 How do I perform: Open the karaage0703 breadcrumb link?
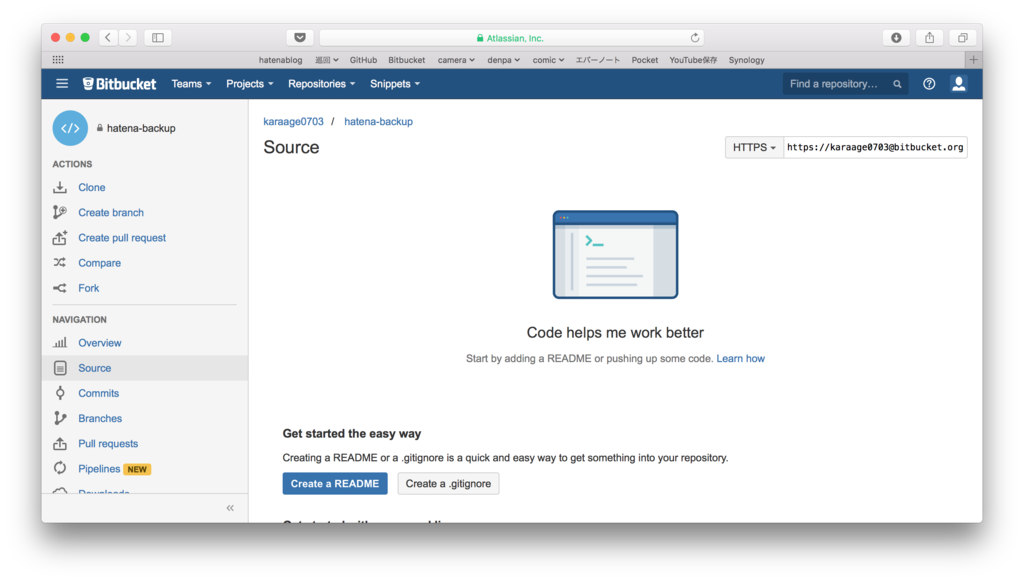pos(293,121)
